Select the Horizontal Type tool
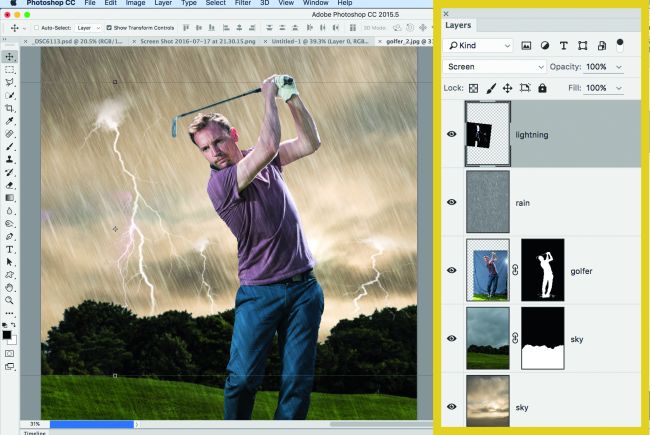Viewport: 650px width, 435px height. tap(9, 249)
